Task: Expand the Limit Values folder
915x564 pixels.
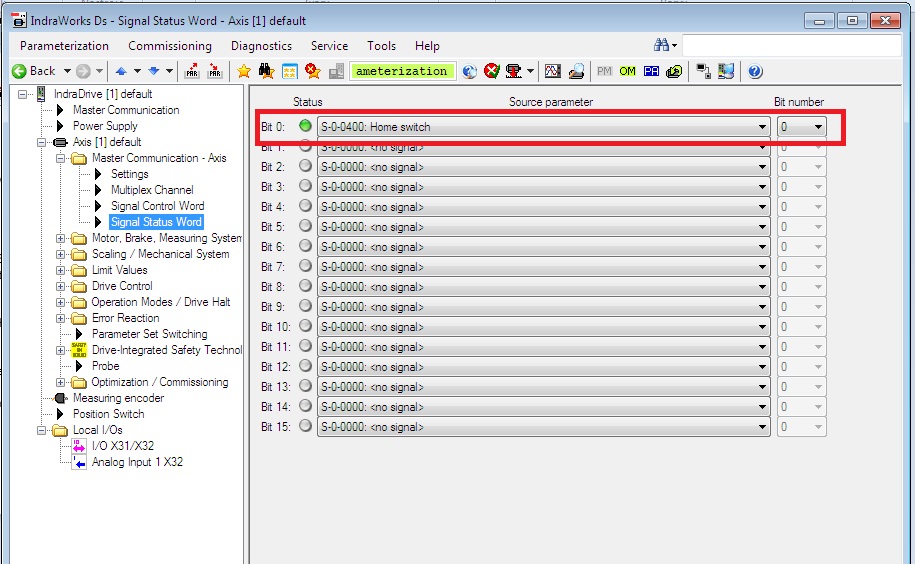Action: 61,270
